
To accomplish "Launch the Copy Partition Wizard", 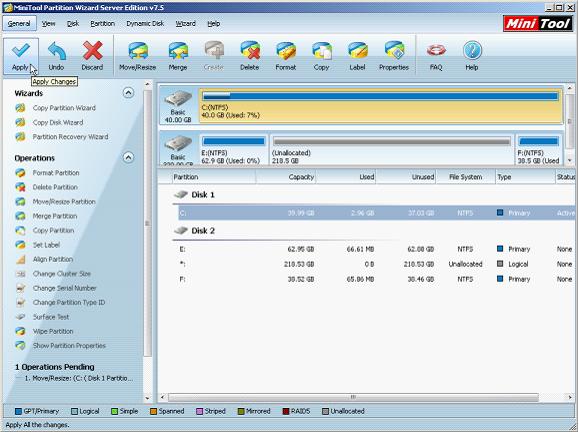I will tap(64, 108).
